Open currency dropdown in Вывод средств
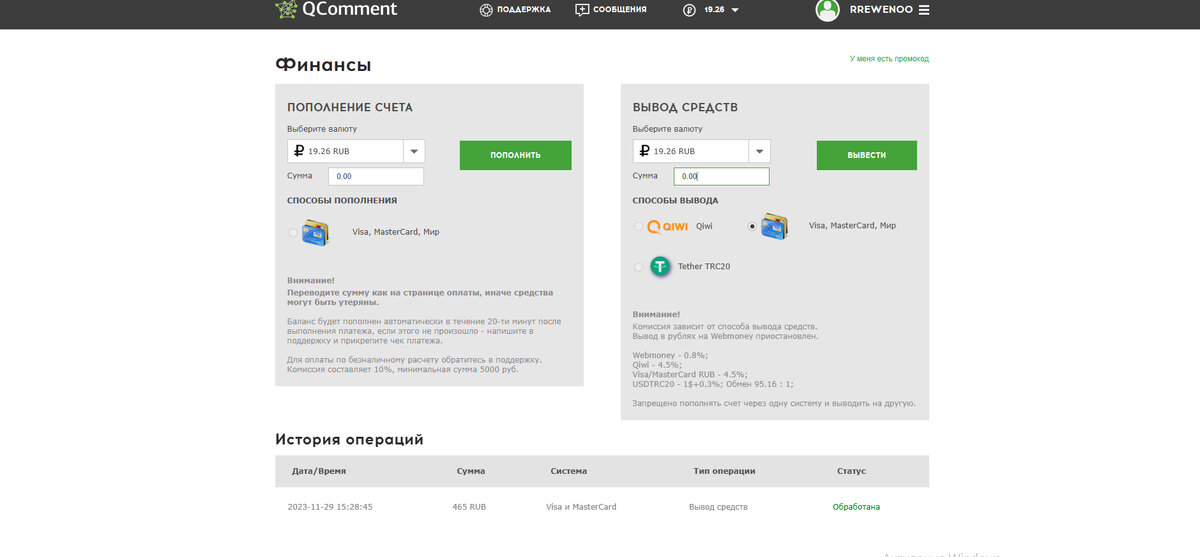Image resolution: width=1200 pixels, height=557 pixels. (x=760, y=151)
